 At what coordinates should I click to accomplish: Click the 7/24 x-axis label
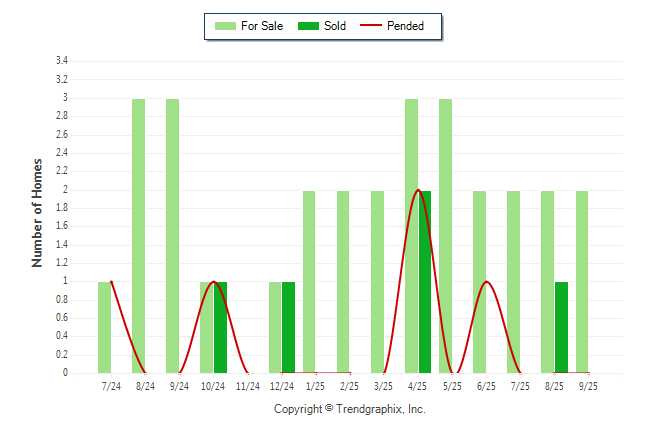point(111,386)
